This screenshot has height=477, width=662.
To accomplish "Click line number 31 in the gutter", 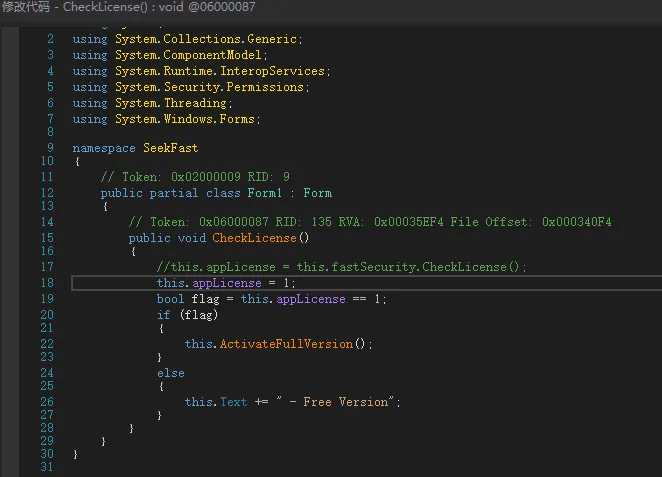I will pos(47,467).
